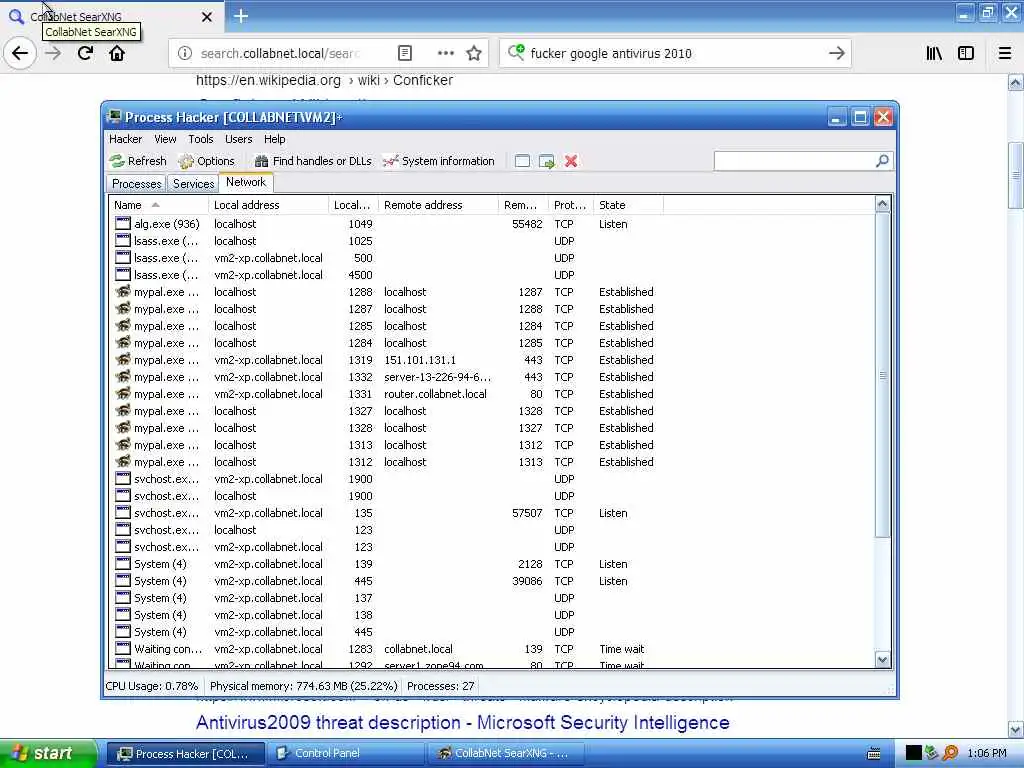
Task: Open a new browser tab
Action: pyautogui.click(x=241, y=16)
